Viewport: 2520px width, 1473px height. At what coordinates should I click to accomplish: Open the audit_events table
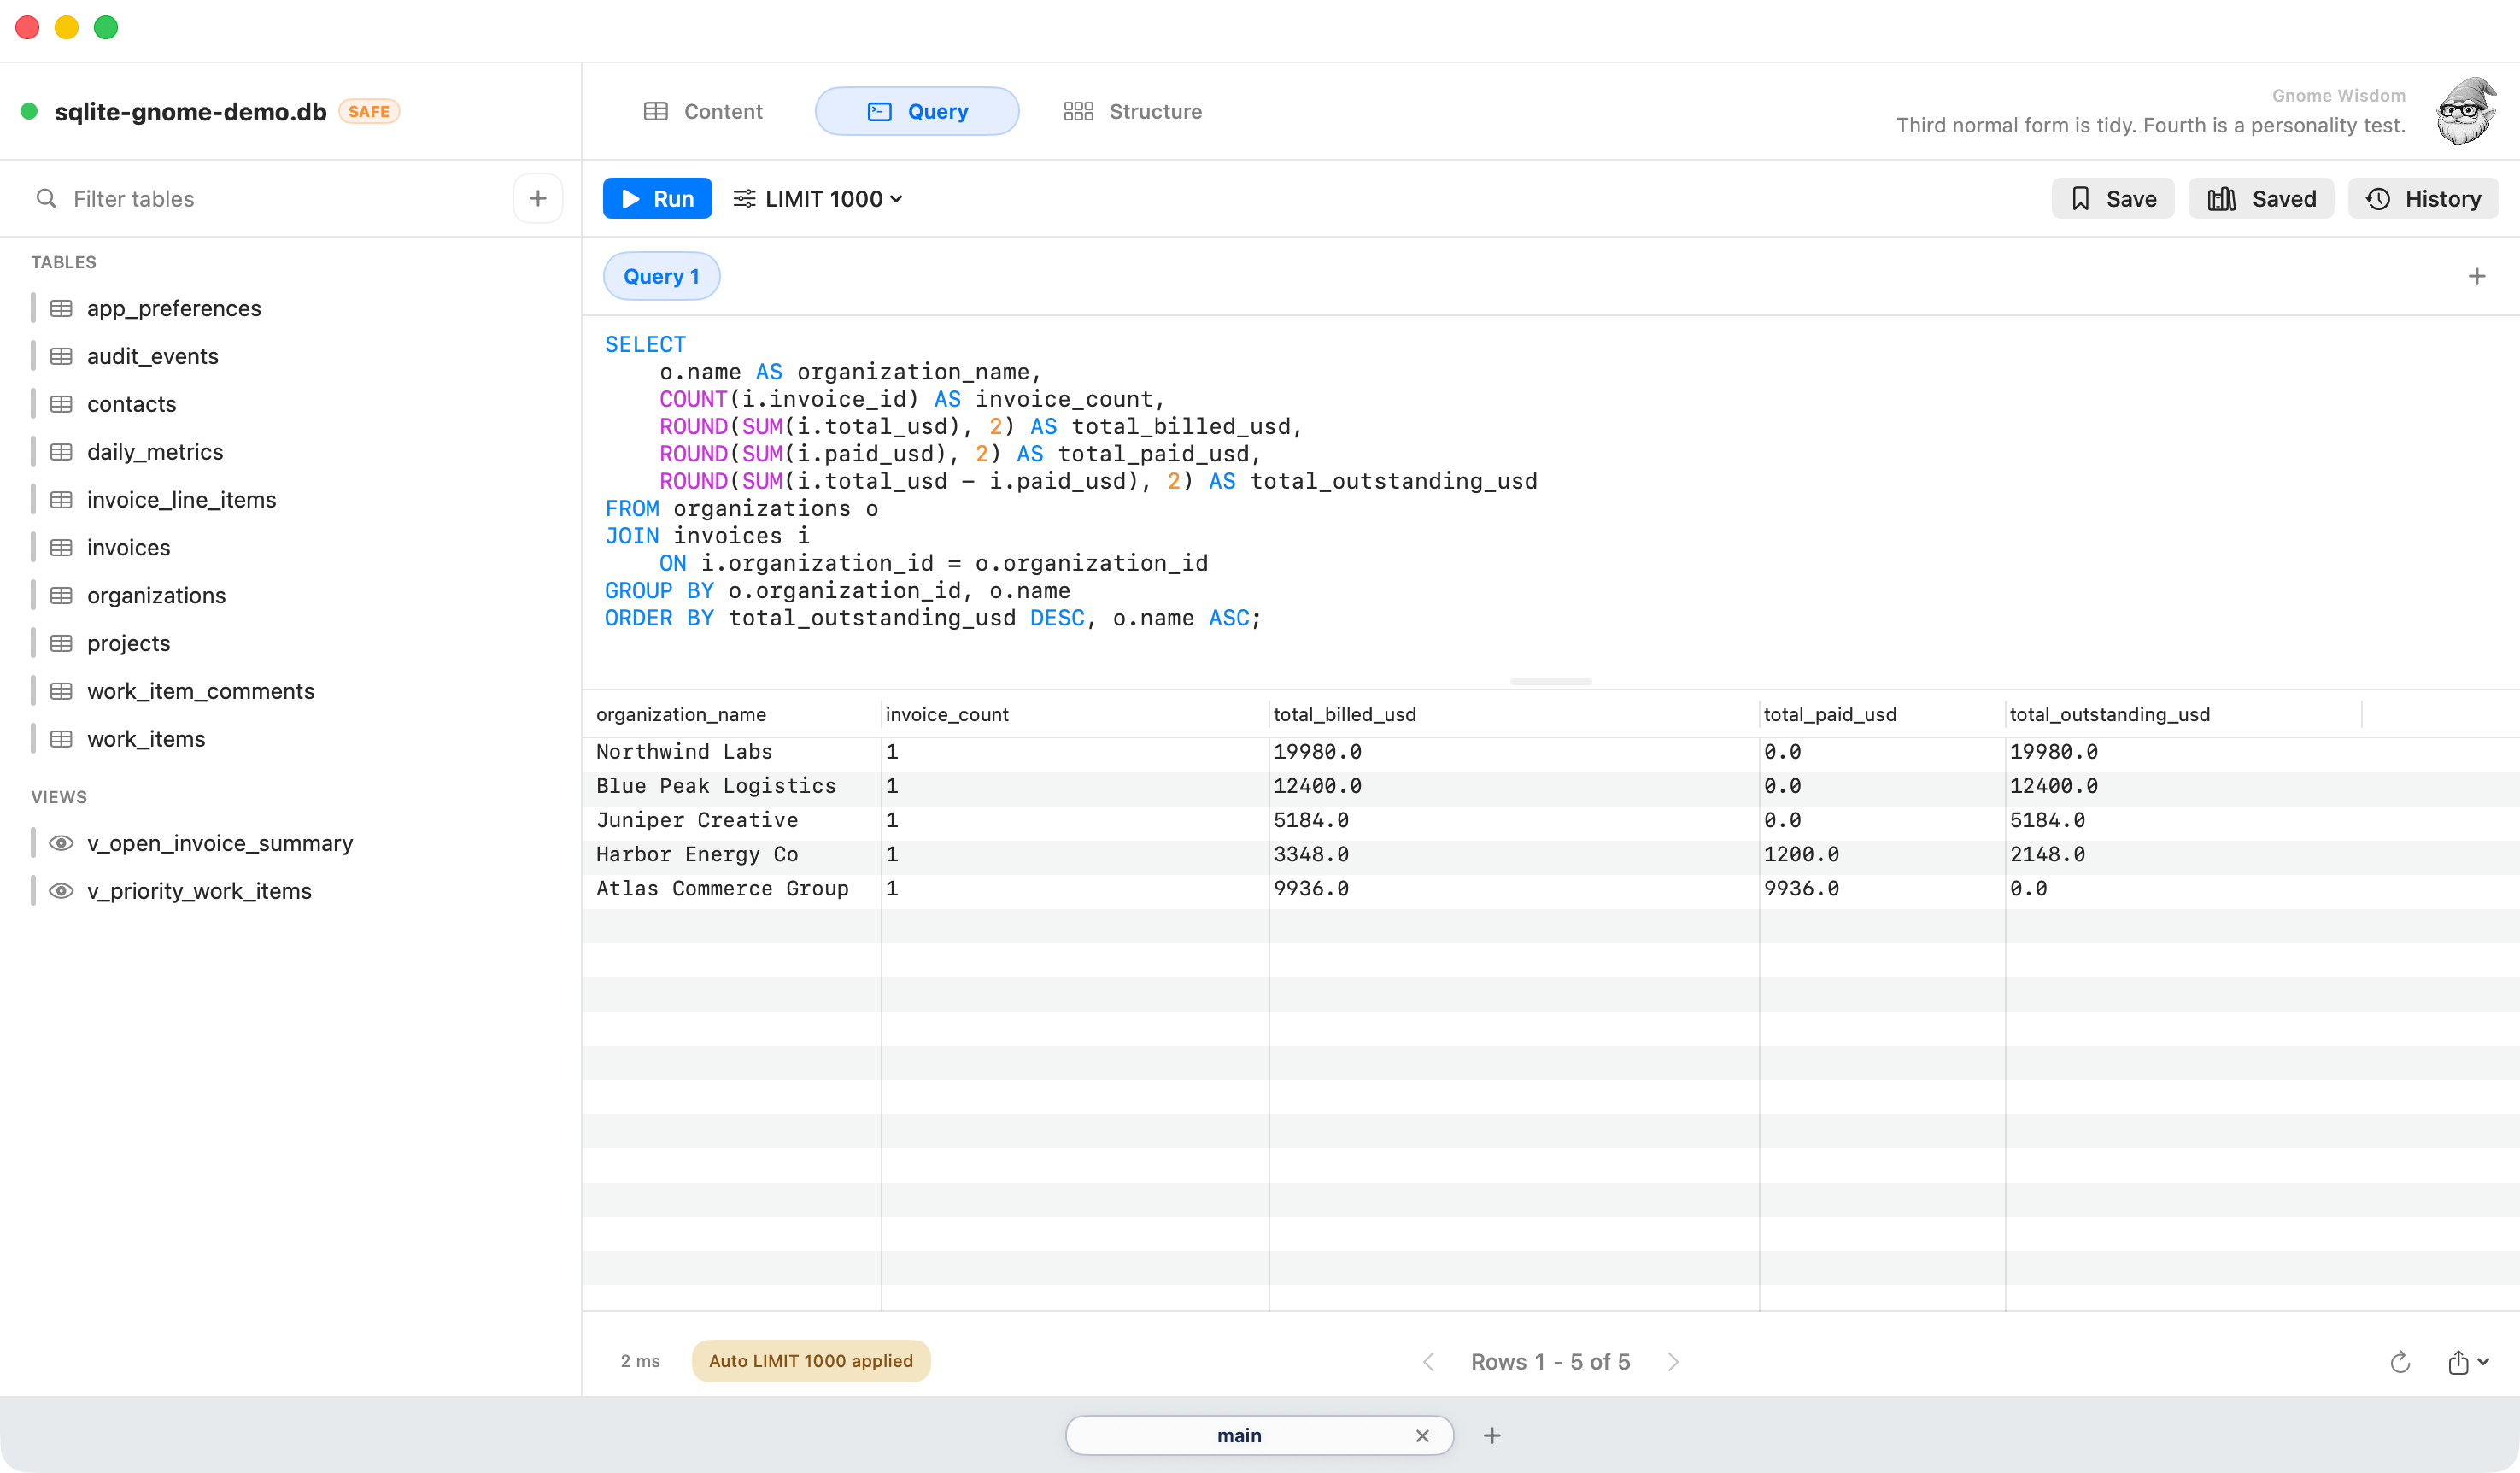click(152, 356)
